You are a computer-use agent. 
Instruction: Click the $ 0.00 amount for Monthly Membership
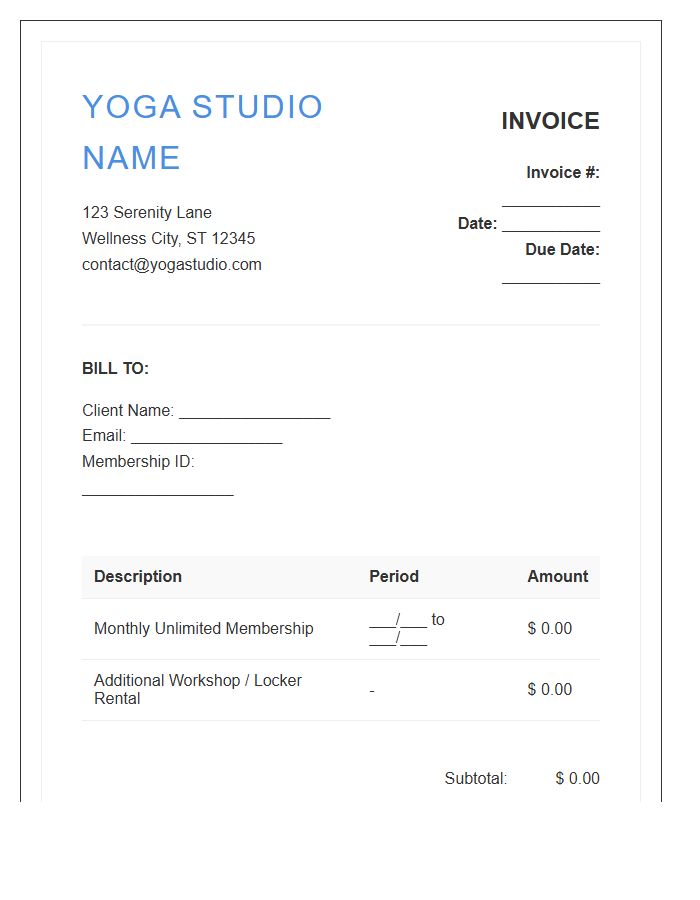[550, 629]
